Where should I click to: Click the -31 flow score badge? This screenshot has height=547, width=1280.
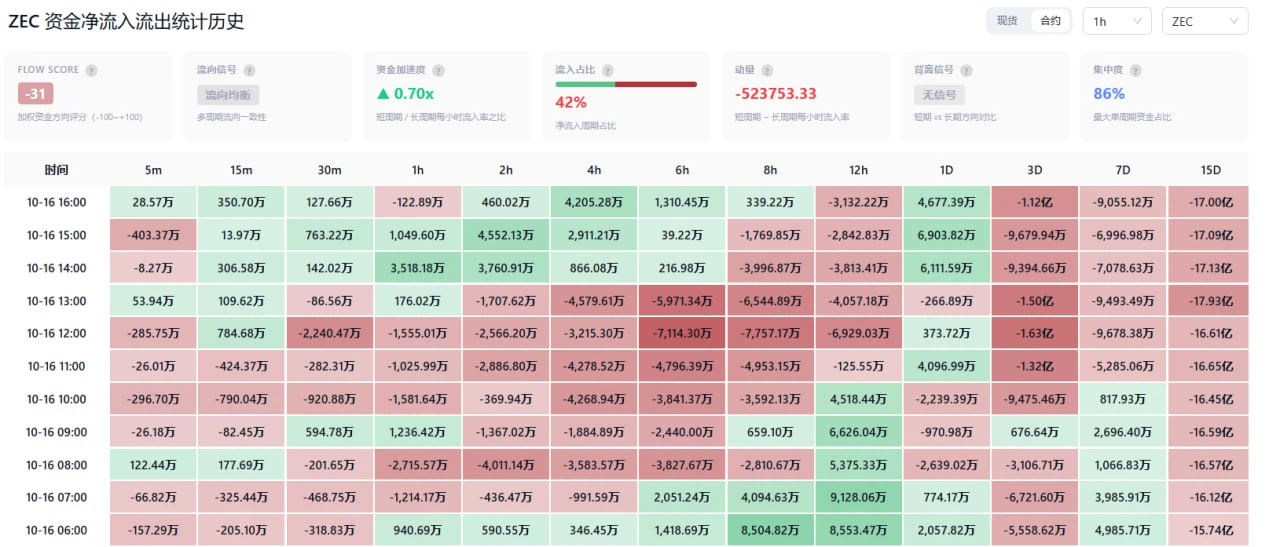[35, 94]
